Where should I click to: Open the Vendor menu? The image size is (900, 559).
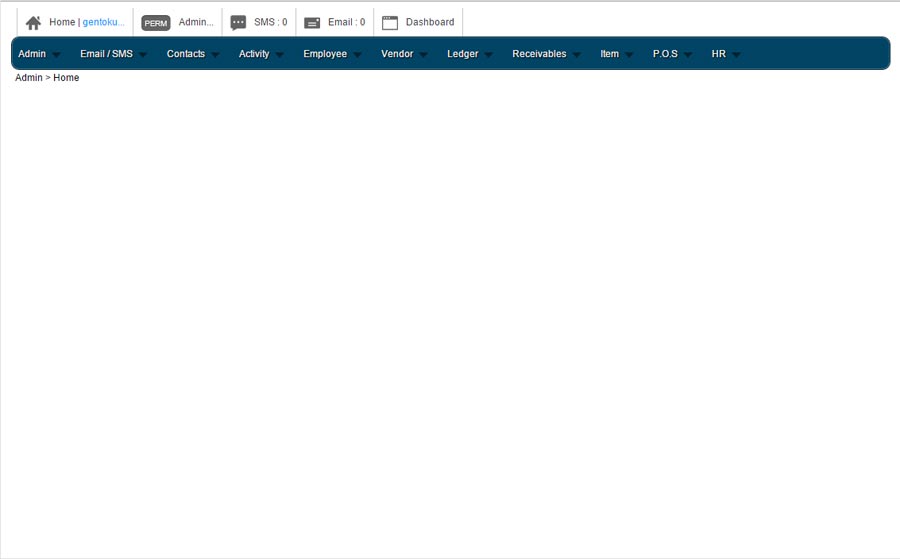pos(397,53)
